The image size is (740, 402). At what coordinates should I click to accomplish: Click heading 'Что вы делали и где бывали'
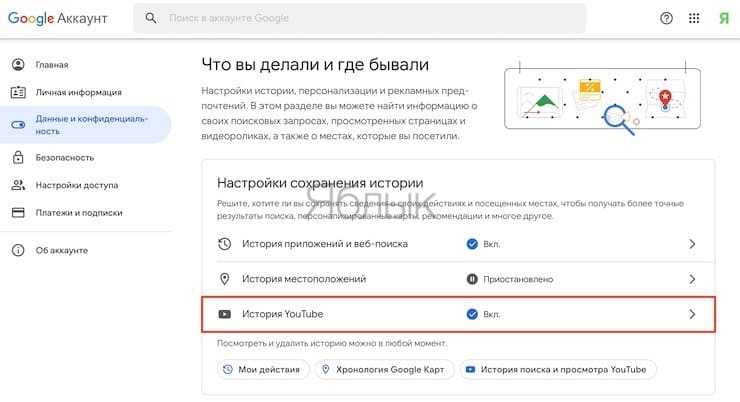[315, 64]
